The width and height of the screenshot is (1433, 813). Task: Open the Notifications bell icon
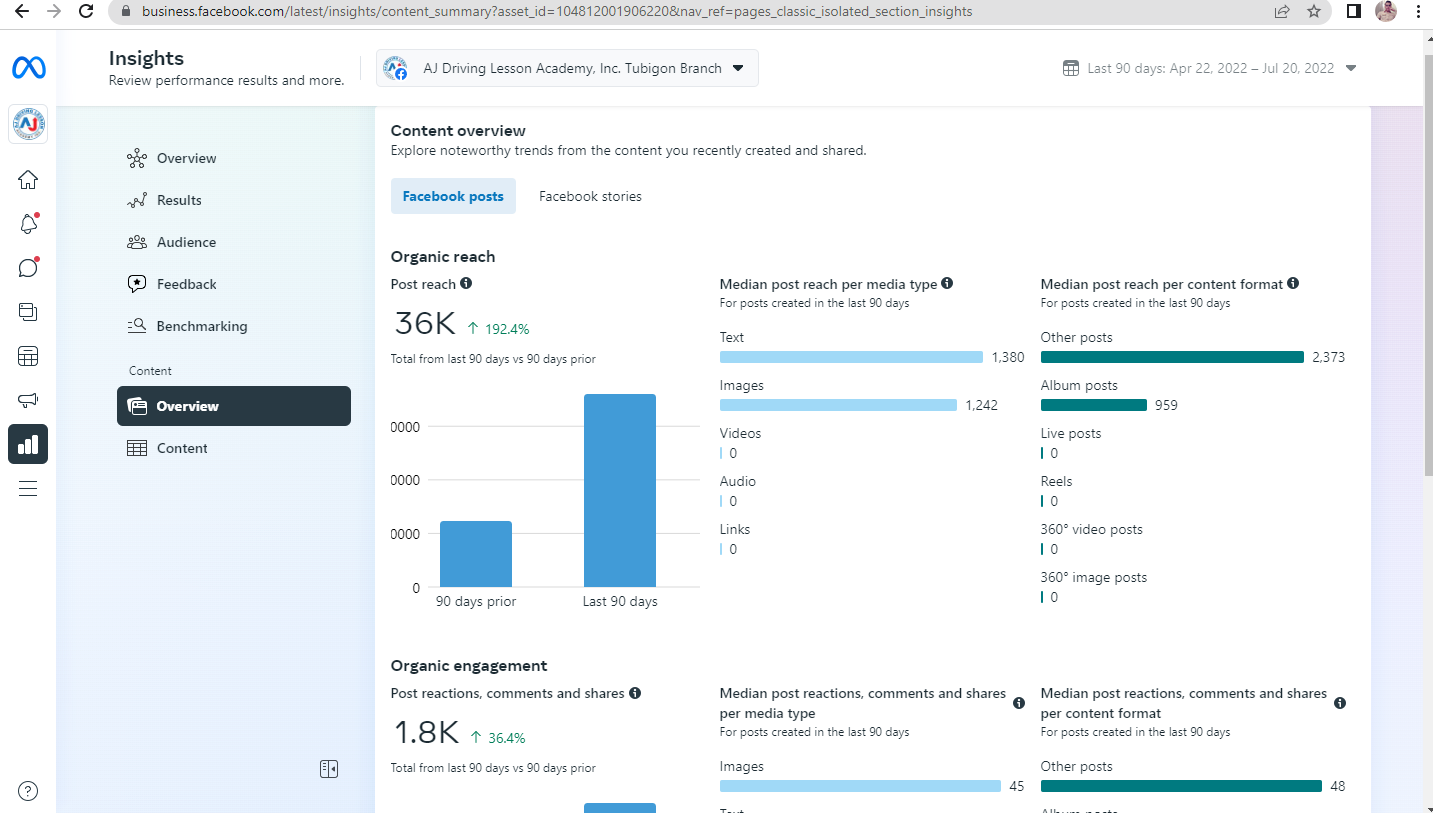(28, 224)
